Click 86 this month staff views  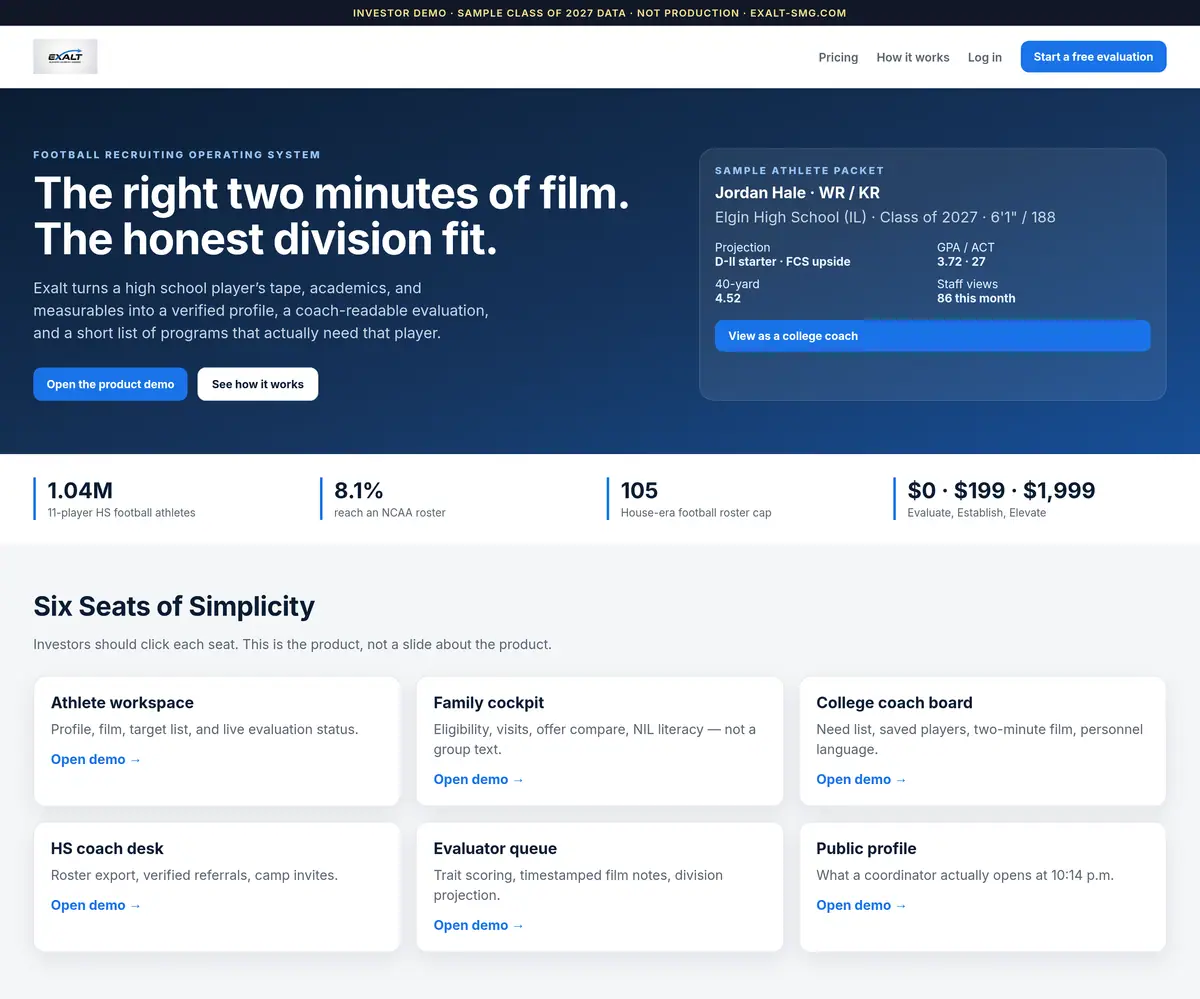pos(976,299)
